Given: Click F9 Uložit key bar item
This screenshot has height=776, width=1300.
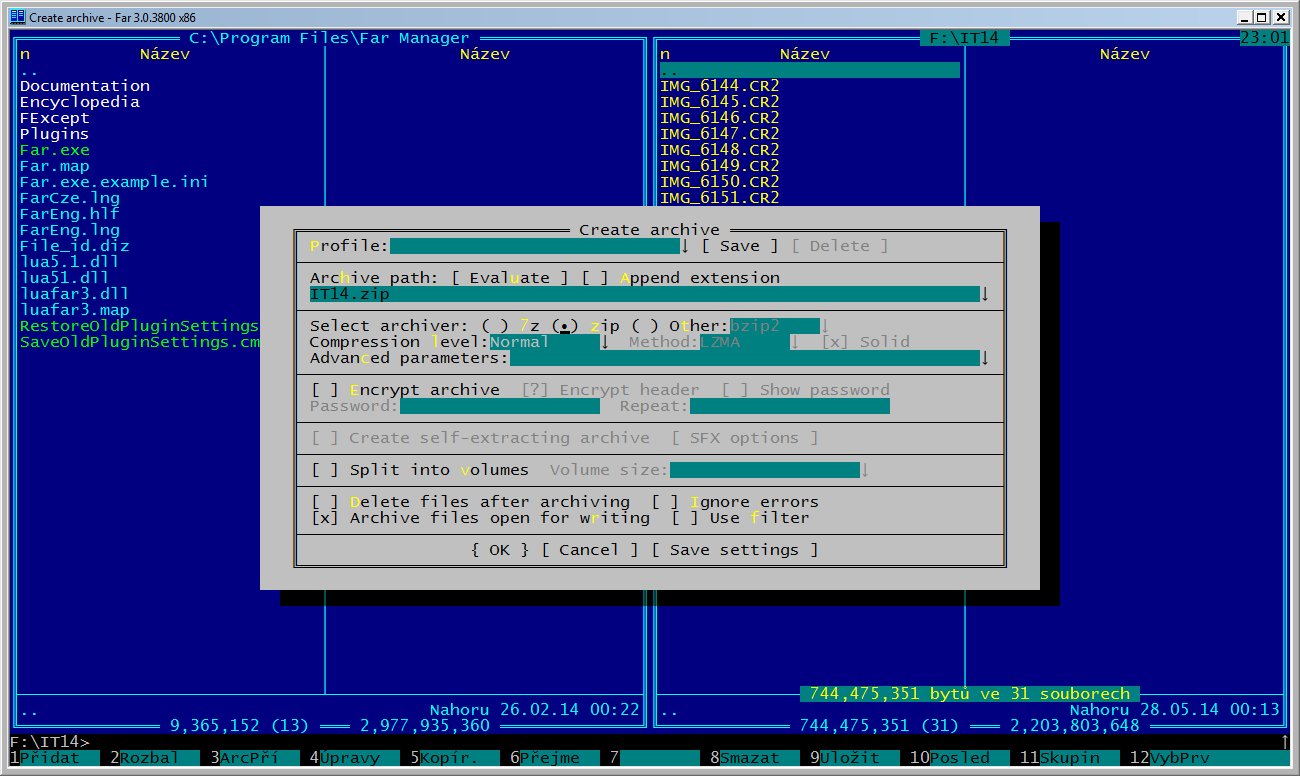Looking at the screenshot, I should [855, 758].
